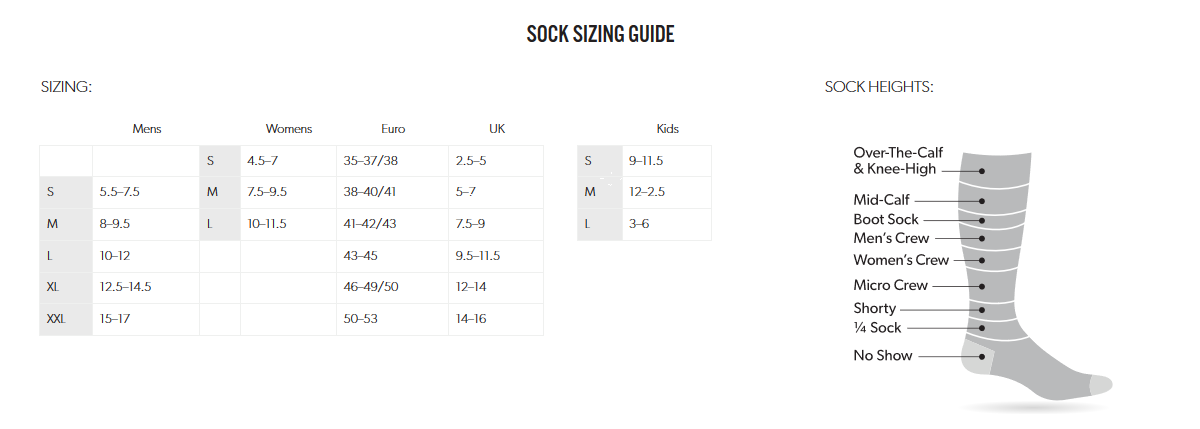The width and height of the screenshot is (1200, 429).
Task: Select the UK column header
Action: [497, 129]
